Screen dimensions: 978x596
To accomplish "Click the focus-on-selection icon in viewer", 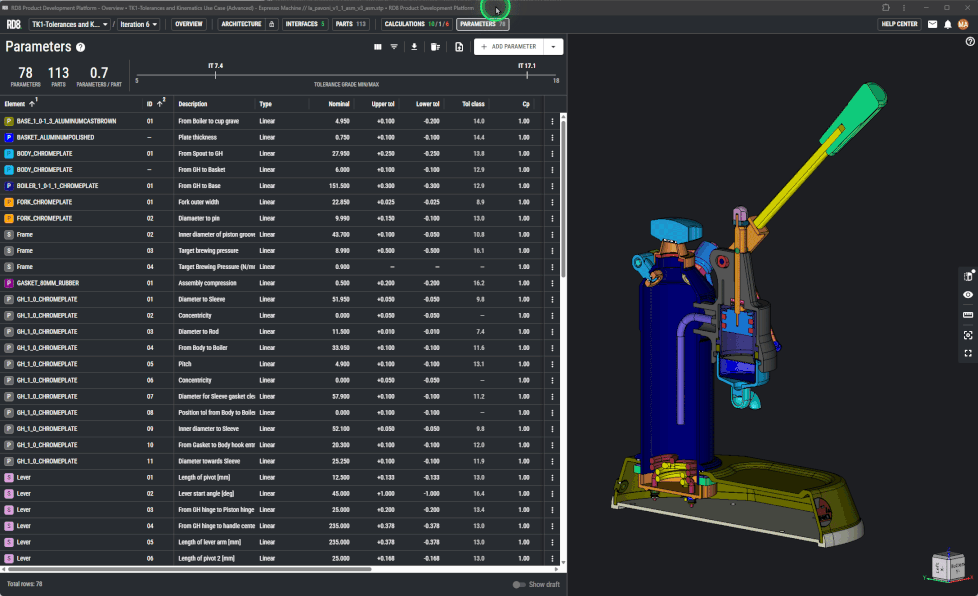I will click(x=968, y=335).
